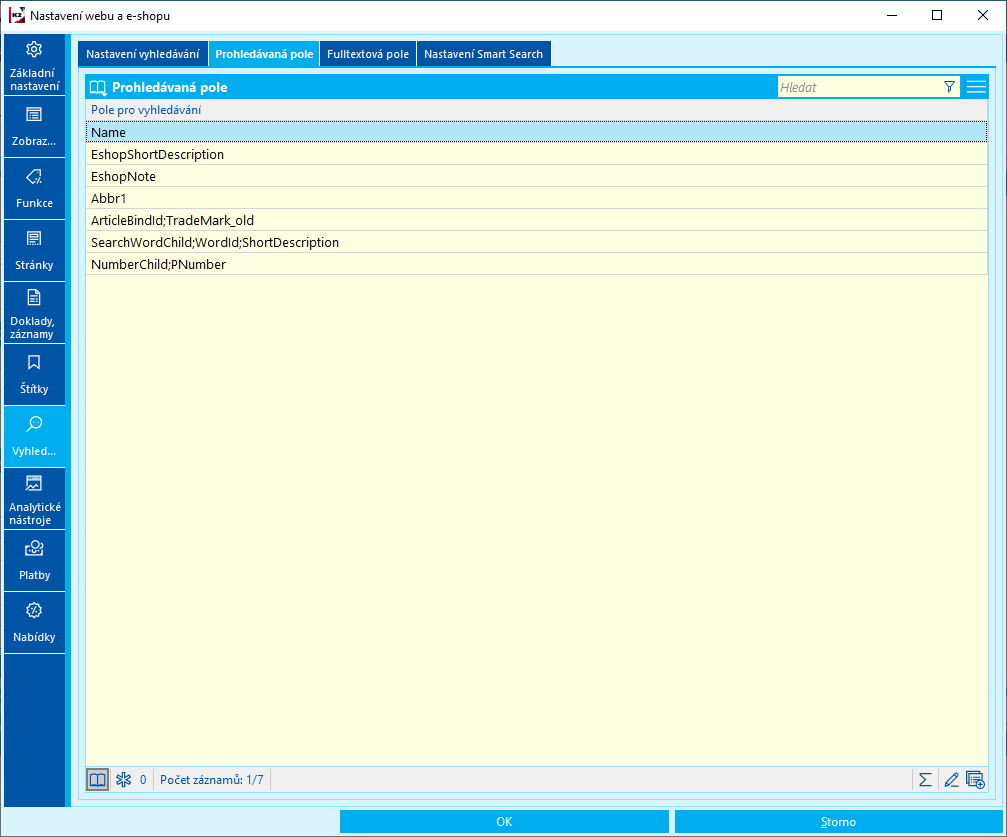Click the book icon beside Prohledávaná pole title
This screenshot has height=837, width=1007.
tap(98, 87)
